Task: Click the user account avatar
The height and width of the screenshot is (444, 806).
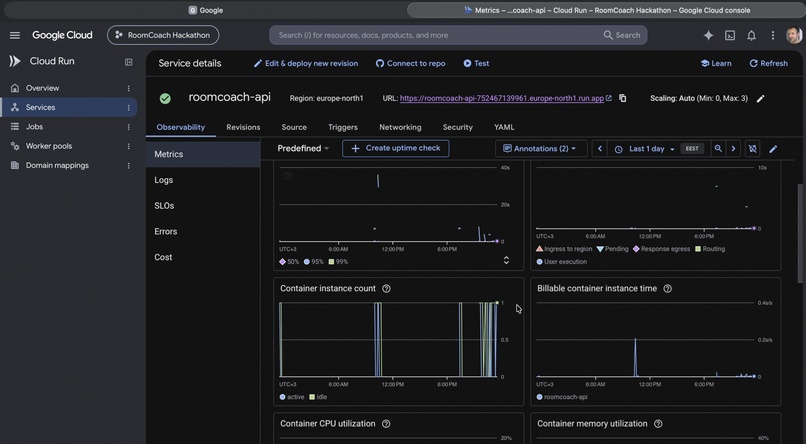Action: 794,35
